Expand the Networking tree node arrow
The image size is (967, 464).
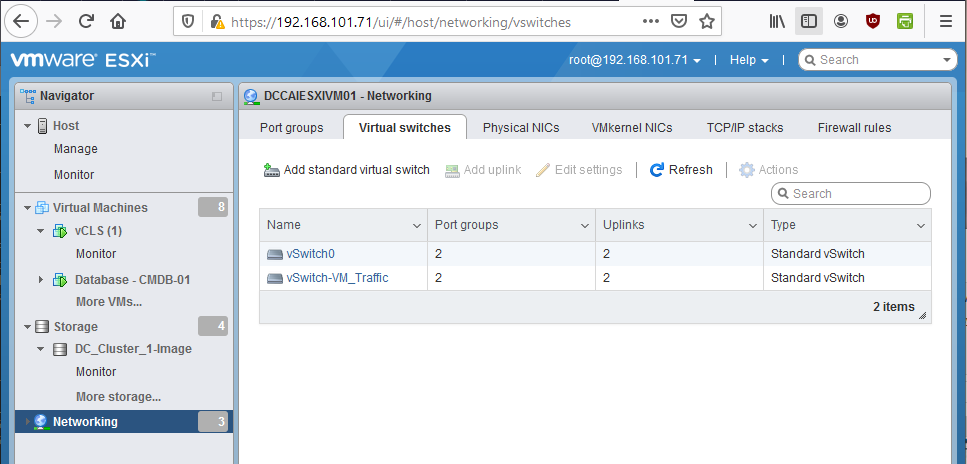27,422
